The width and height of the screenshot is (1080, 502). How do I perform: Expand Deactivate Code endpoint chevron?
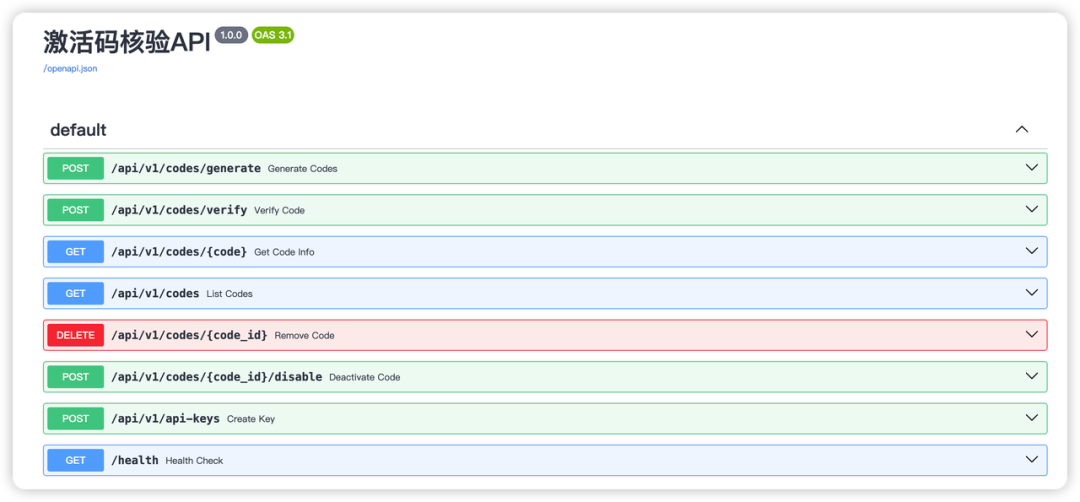click(1032, 376)
